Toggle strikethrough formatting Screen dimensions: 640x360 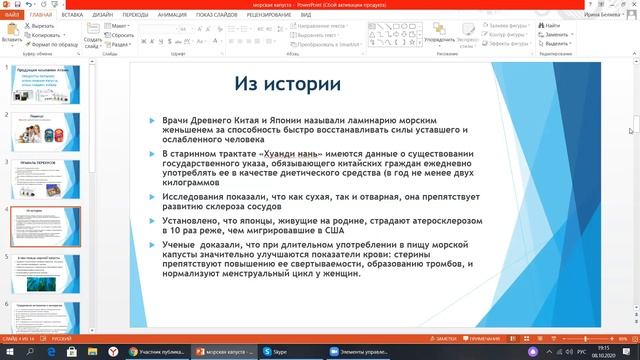pyautogui.click(x=178, y=41)
